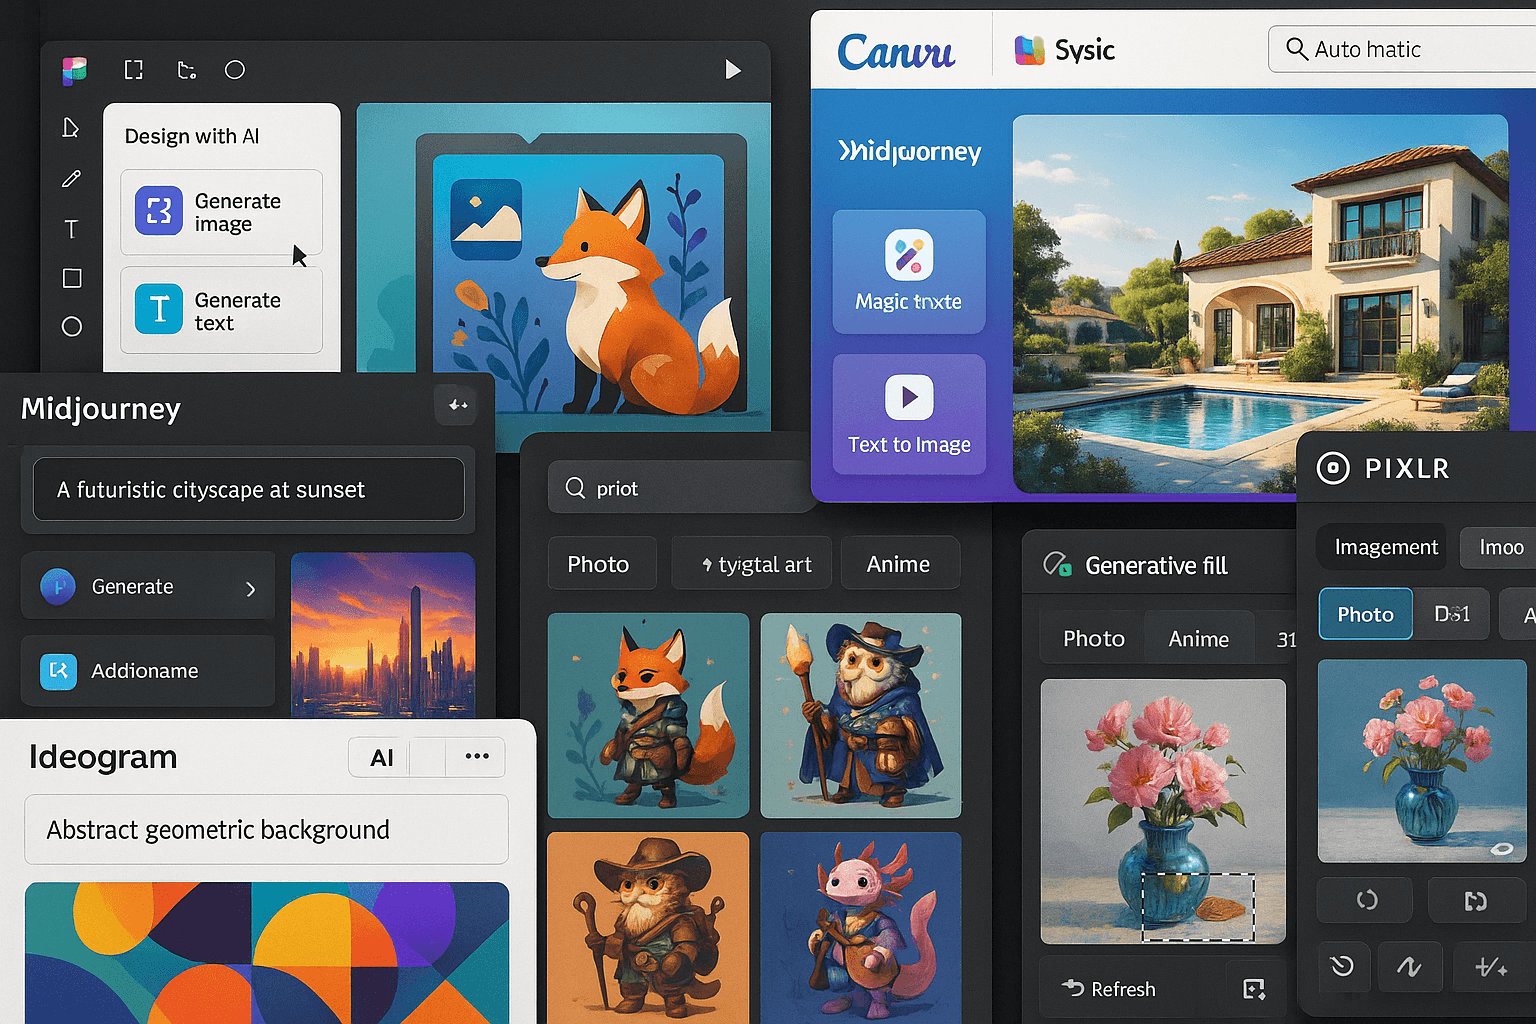Open Ideogram three-dots menu
This screenshot has width=1536, height=1024.
477,756
